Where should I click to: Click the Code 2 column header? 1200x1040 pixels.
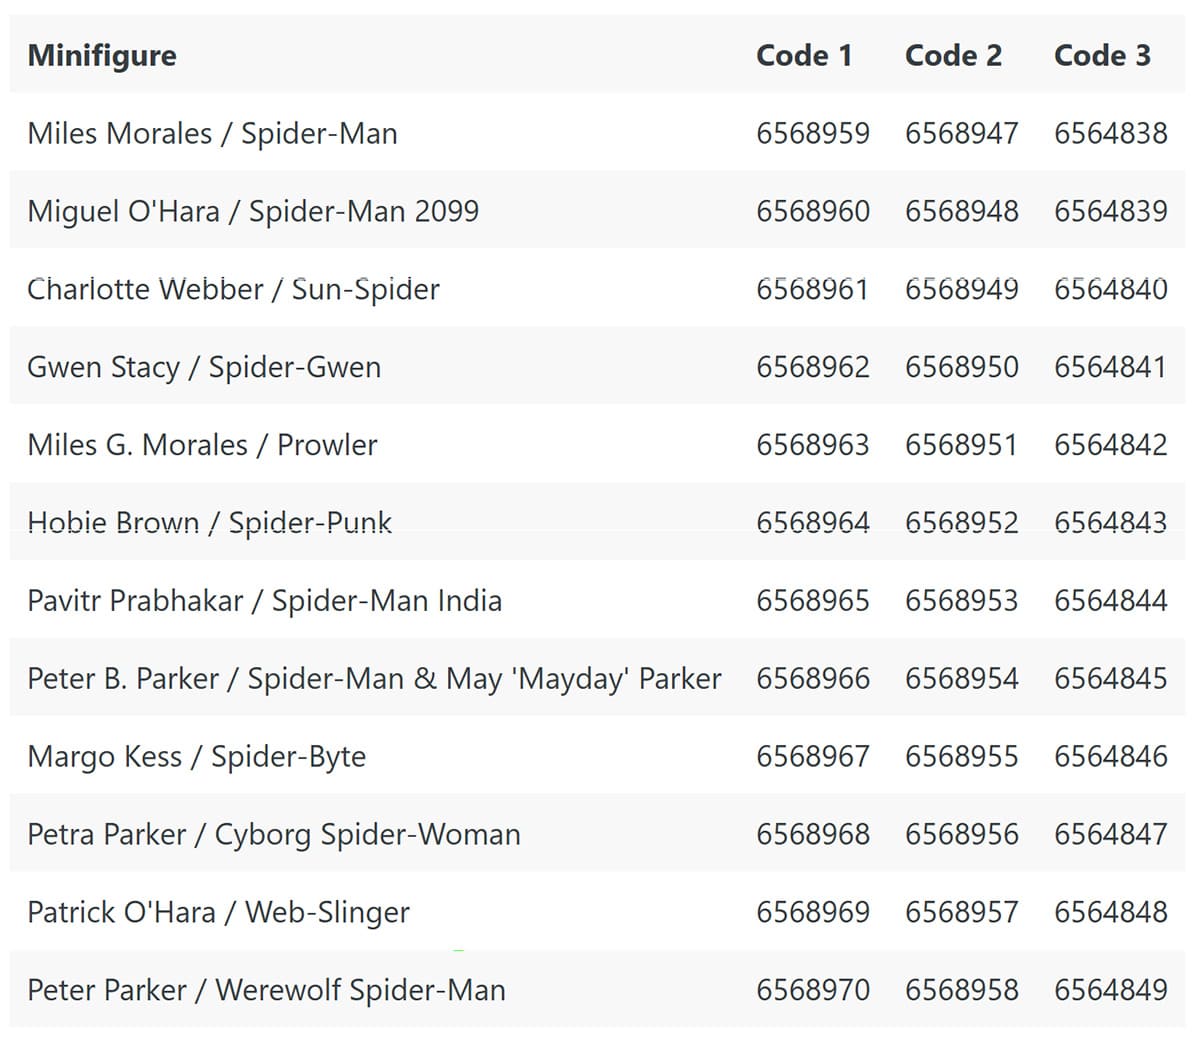tap(953, 56)
